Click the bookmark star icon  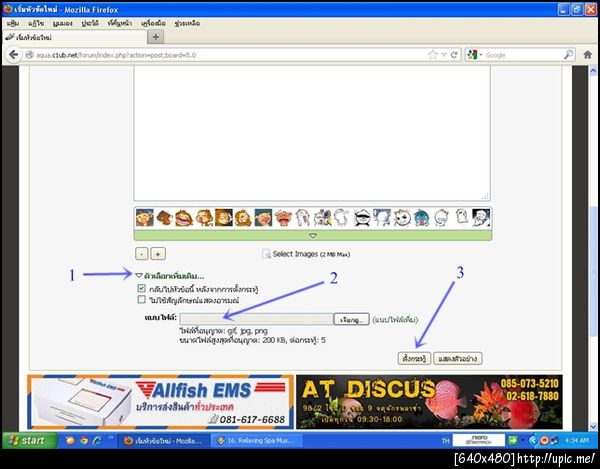click(x=433, y=55)
